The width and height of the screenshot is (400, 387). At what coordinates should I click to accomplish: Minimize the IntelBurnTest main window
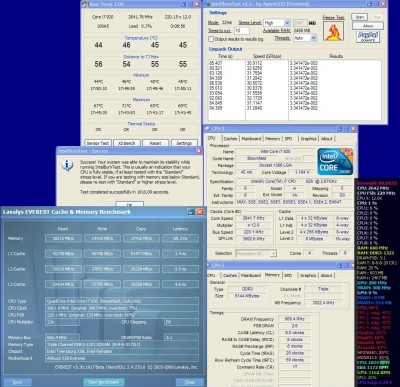click(369, 4)
